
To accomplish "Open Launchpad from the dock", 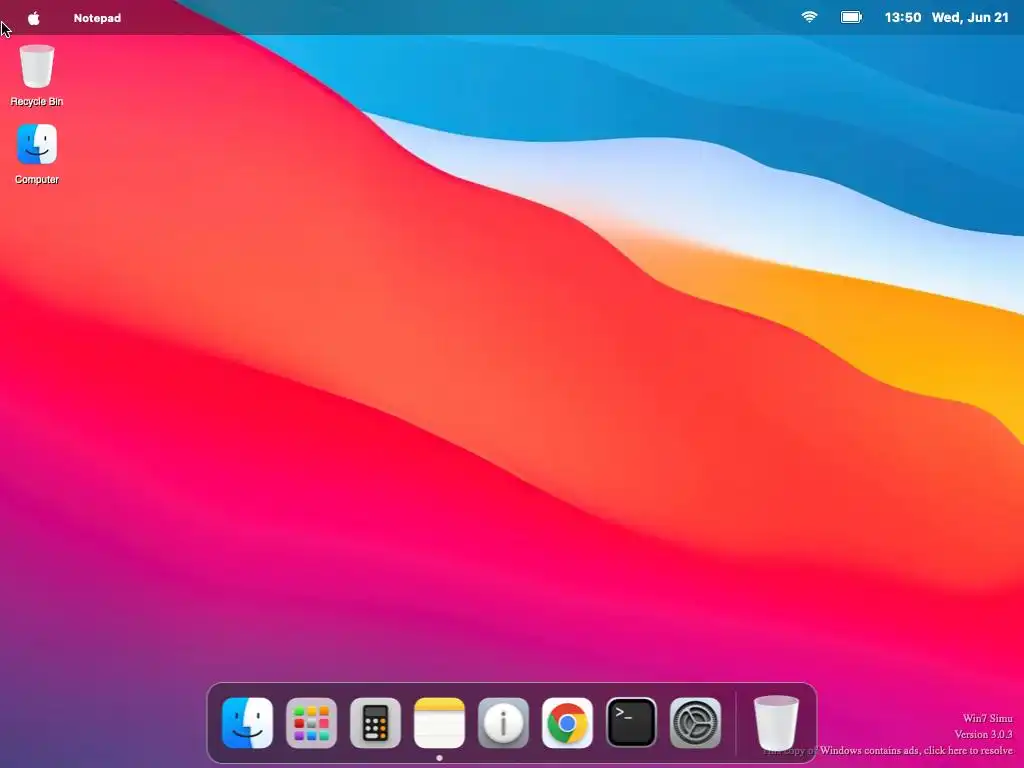I will pos(312,723).
